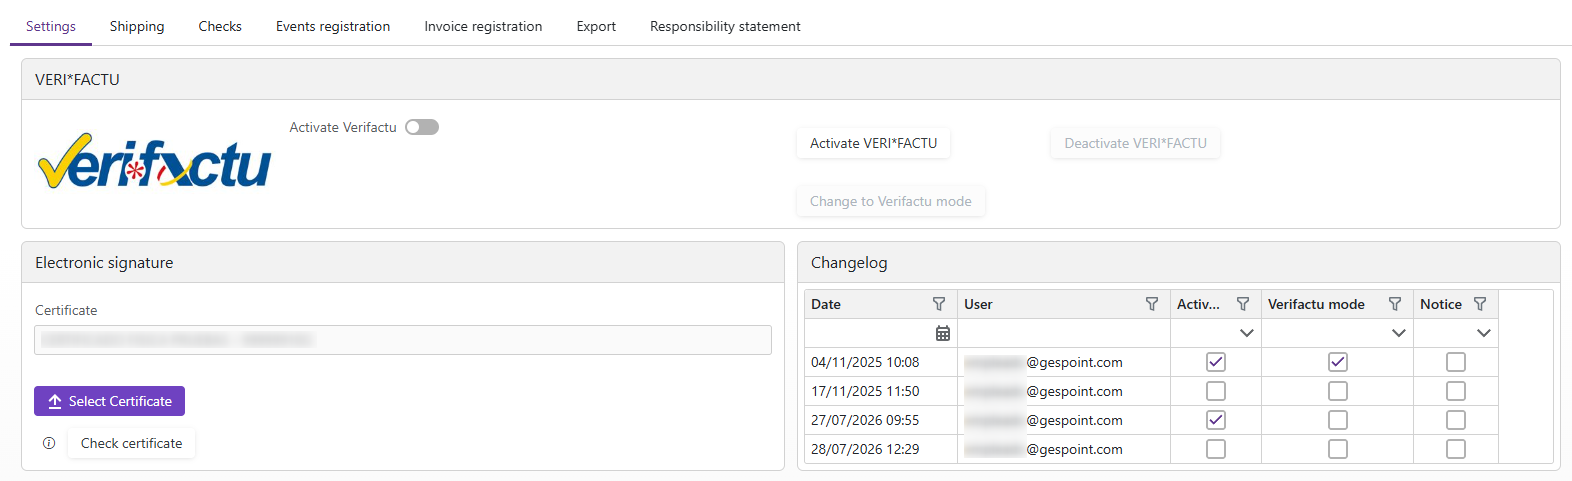Go to the Invoice registration tab

point(483,26)
